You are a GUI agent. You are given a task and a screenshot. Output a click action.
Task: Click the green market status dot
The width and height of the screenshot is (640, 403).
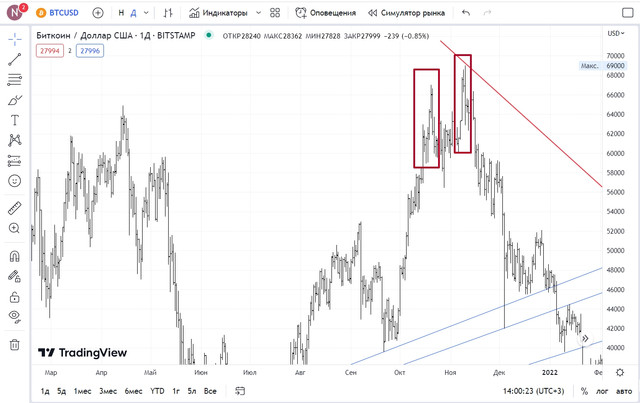pos(209,35)
